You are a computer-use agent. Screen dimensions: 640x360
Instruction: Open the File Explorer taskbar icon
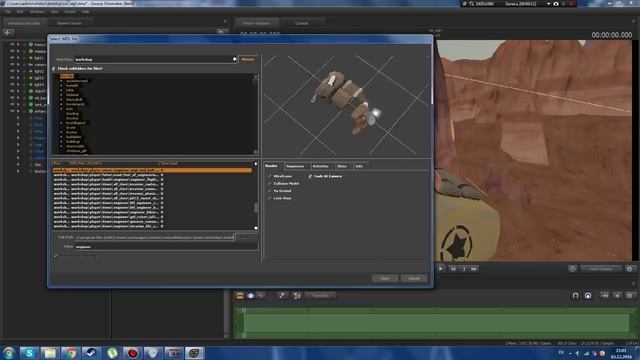[x=50, y=353]
